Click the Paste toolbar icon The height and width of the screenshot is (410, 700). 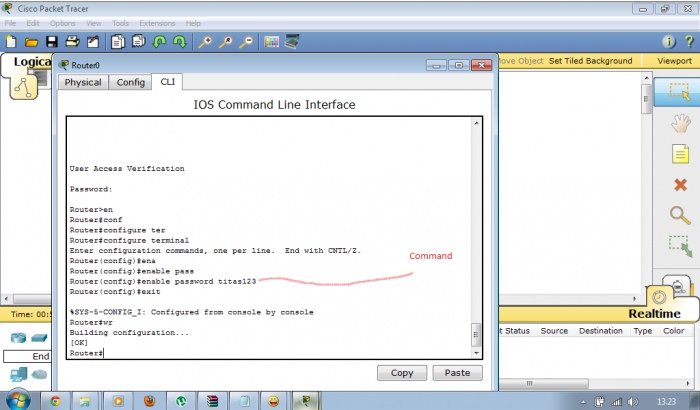tap(138, 42)
